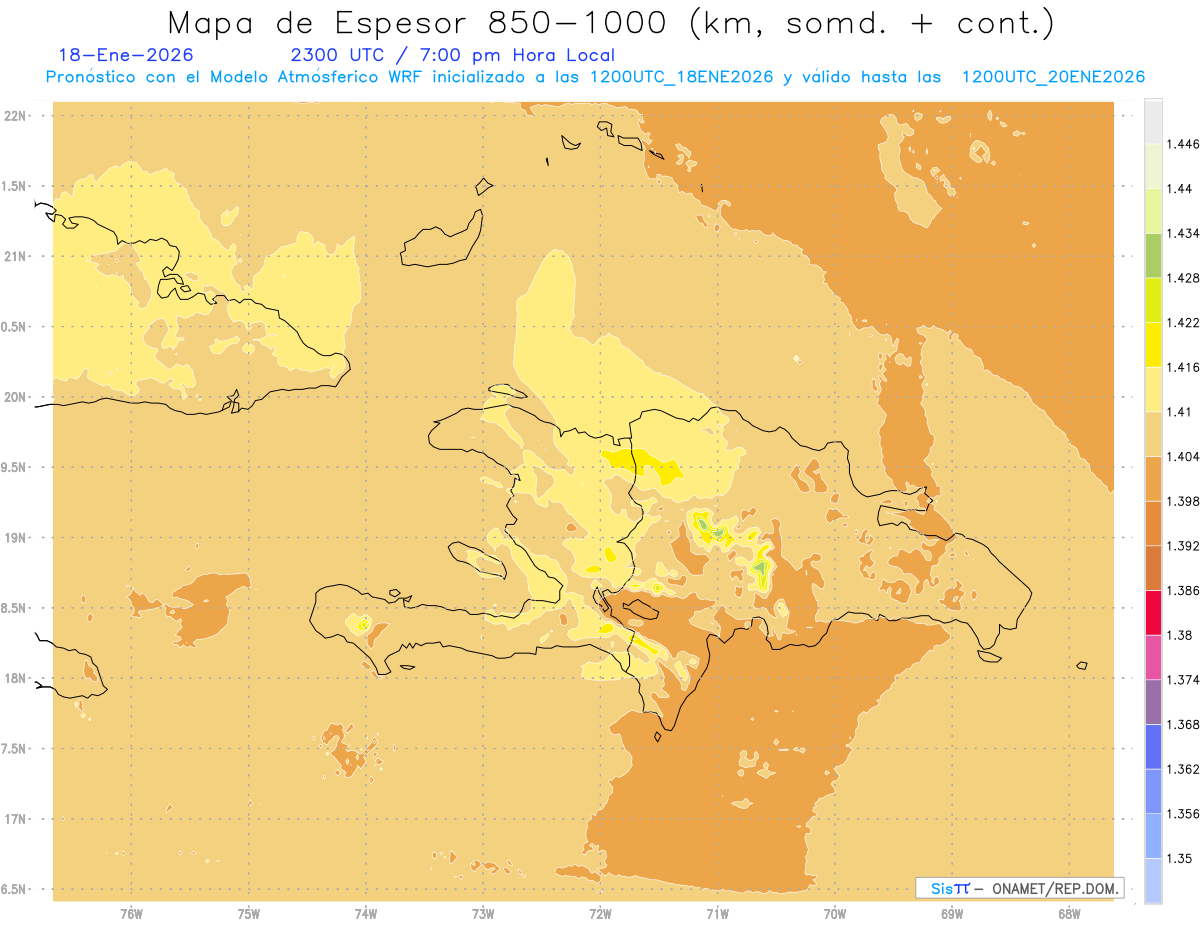Click the '72W' longitude label
1200x927 pixels.
click(x=600, y=914)
